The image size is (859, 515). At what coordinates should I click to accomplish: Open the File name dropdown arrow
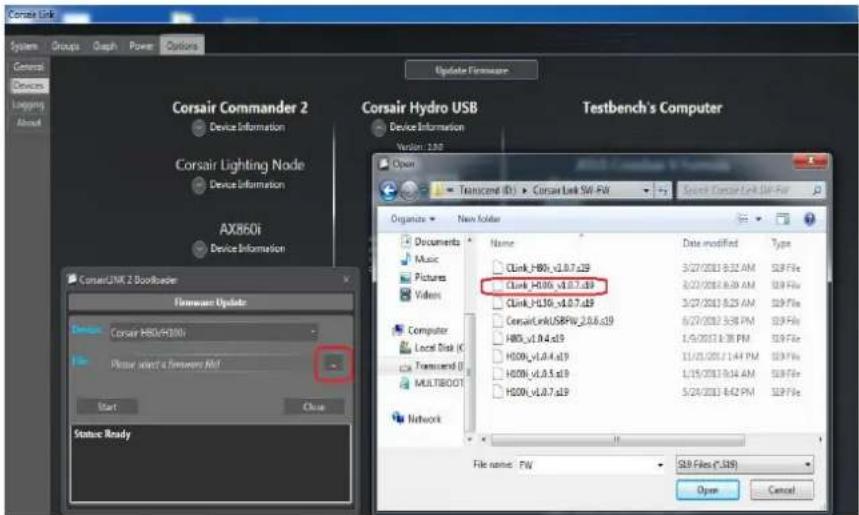click(x=660, y=465)
